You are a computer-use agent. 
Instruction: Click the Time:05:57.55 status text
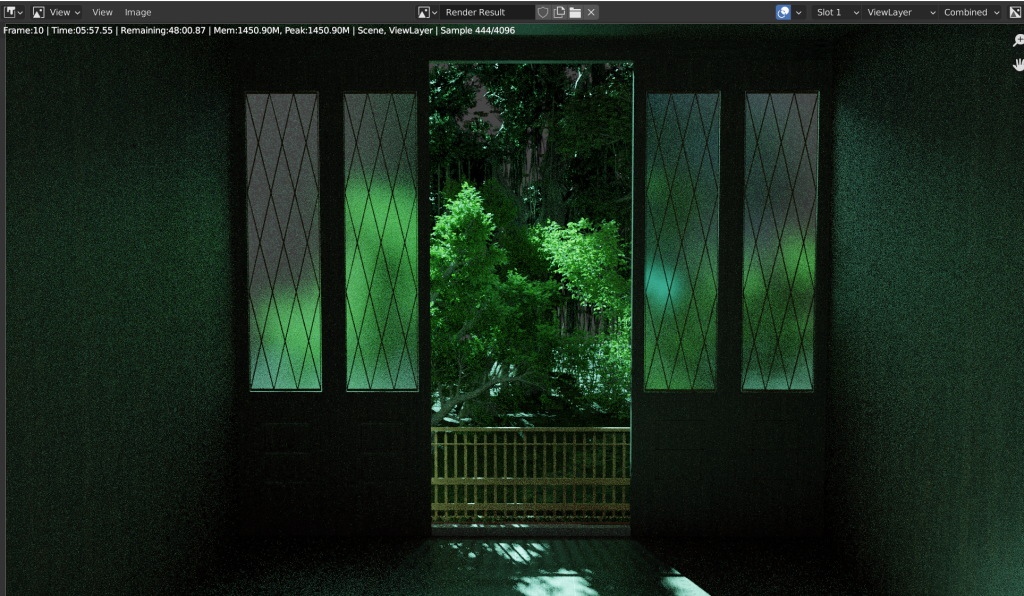[x=82, y=30]
